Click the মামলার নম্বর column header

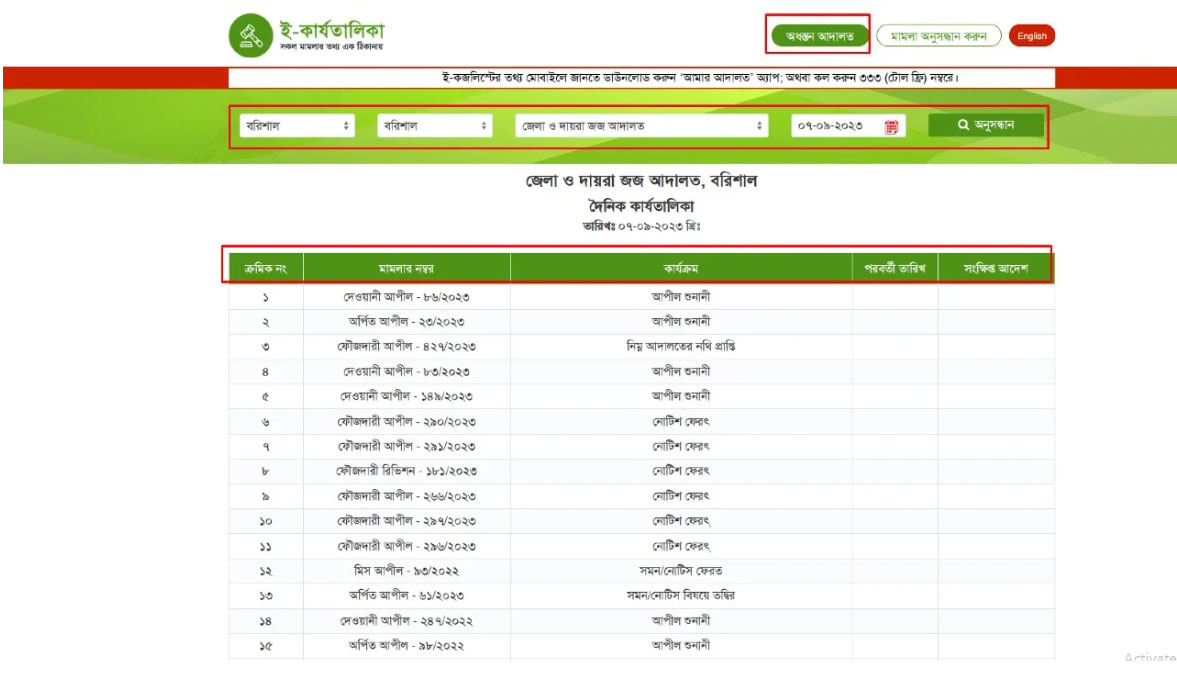[406, 269]
